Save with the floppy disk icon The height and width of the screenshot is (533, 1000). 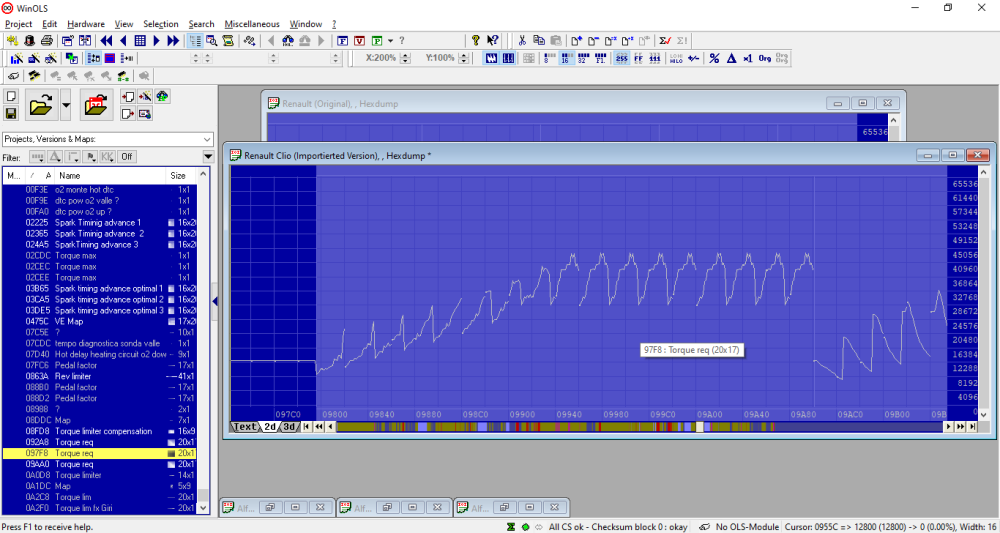tap(11, 113)
